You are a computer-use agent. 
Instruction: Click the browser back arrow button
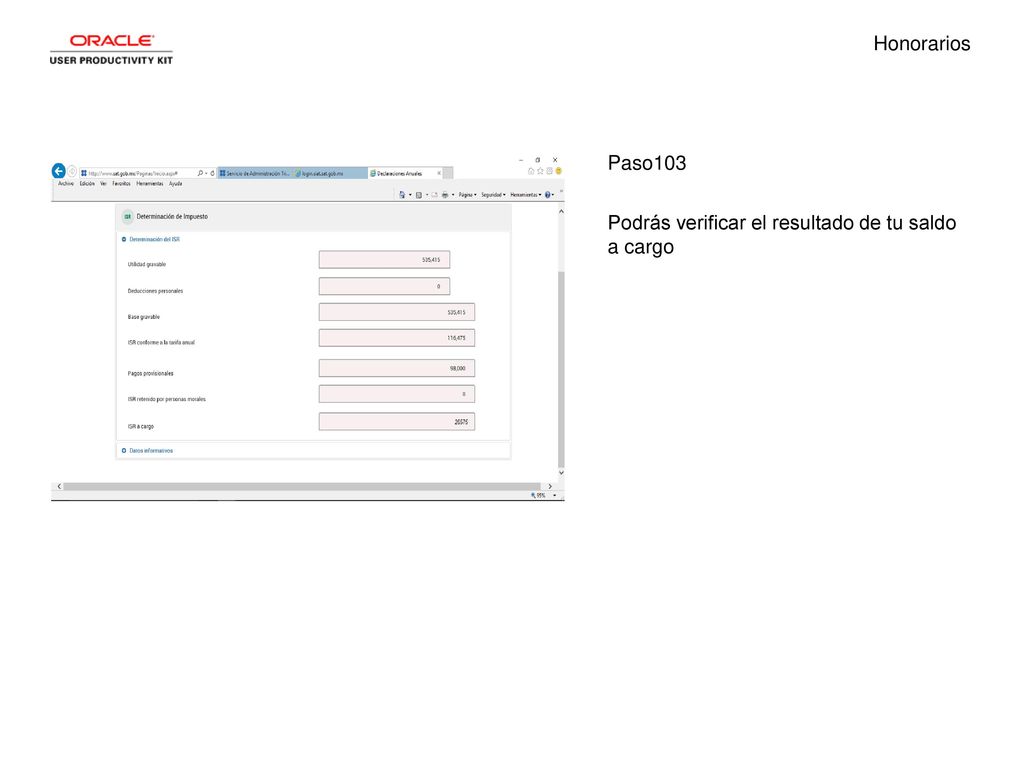[x=58, y=171]
